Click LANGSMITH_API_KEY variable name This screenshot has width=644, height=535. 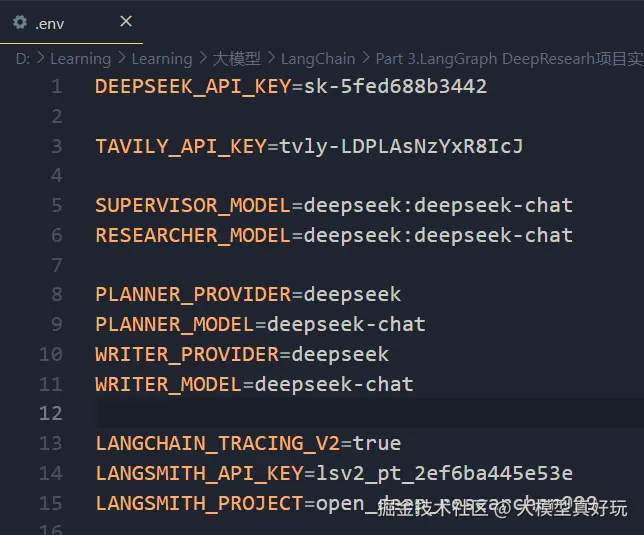[x=199, y=474]
